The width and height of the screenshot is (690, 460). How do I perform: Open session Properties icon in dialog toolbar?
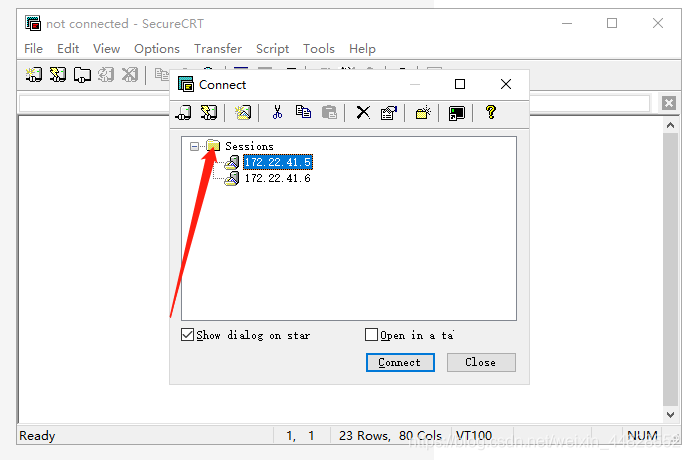pyautogui.click(x=389, y=113)
